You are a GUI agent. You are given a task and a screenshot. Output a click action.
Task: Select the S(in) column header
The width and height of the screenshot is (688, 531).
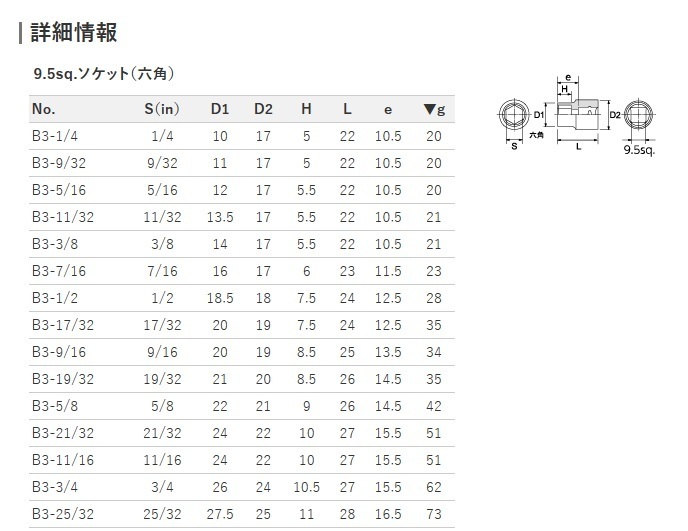coord(162,109)
